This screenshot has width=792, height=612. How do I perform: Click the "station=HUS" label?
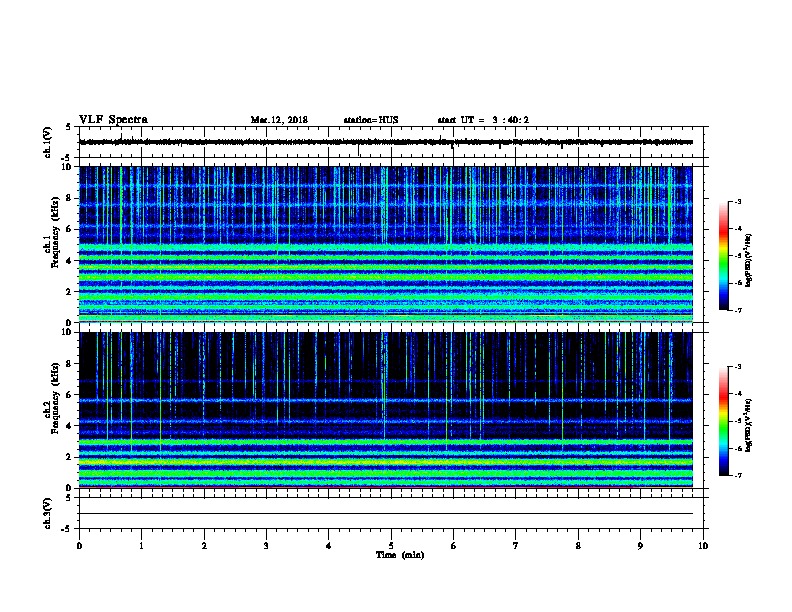pyautogui.click(x=371, y=120)
